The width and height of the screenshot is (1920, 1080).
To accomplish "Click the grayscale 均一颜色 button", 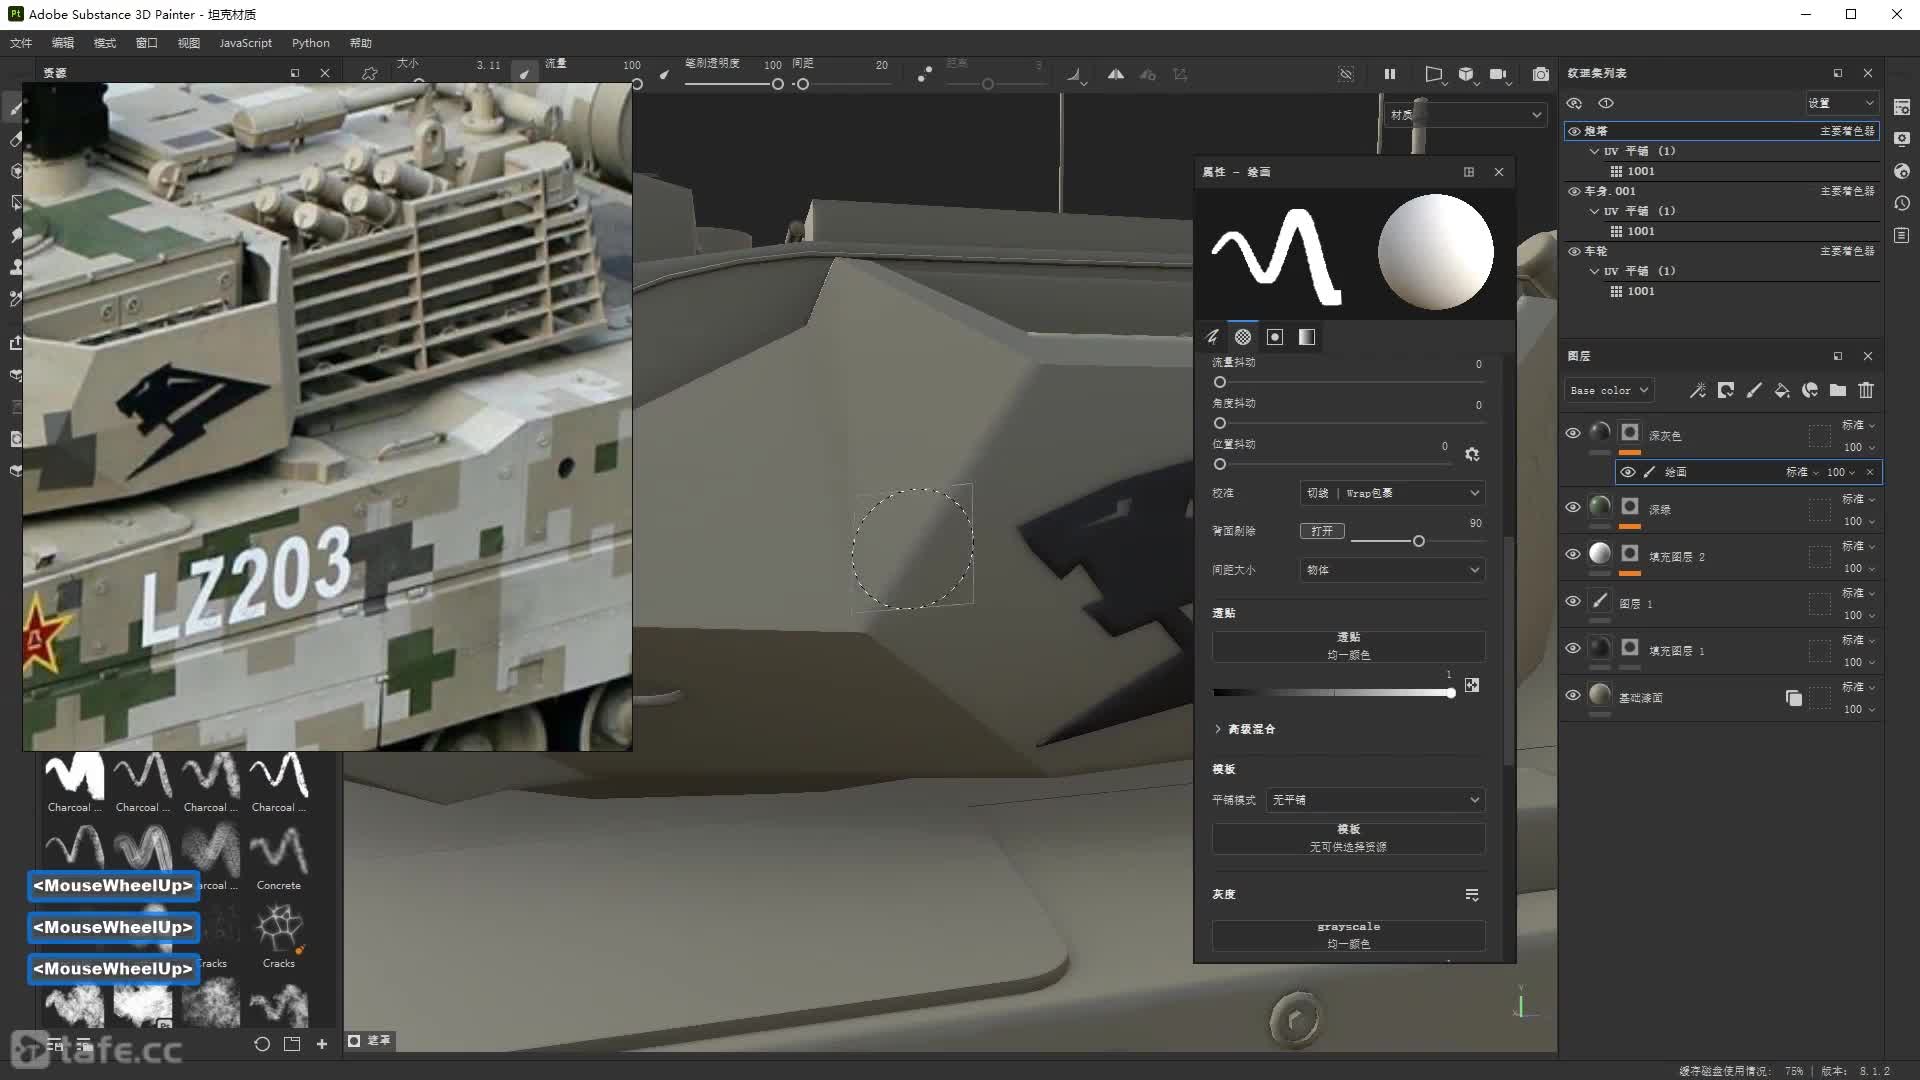I will click(x=1348, y=935).
